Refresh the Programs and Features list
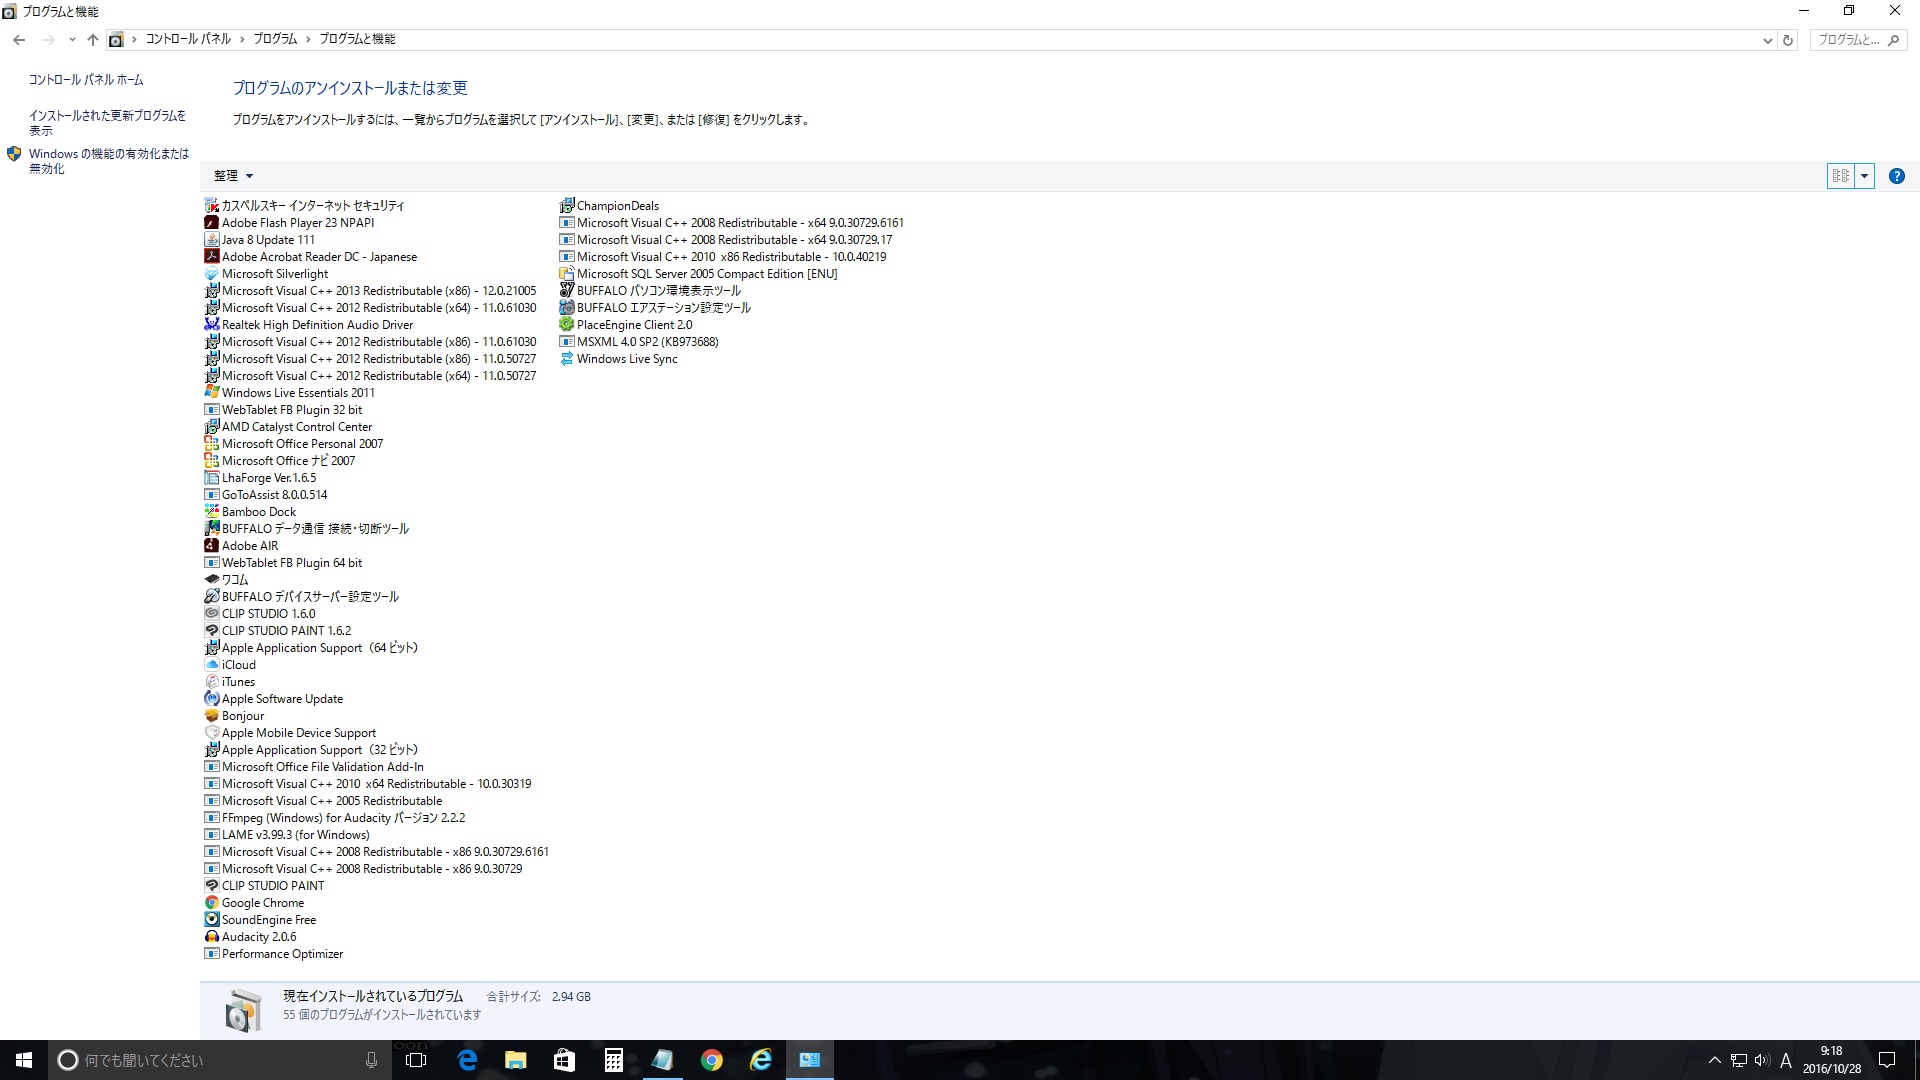The width and height of the screenshot is (1920, 1080). [x=1788, y=40]
